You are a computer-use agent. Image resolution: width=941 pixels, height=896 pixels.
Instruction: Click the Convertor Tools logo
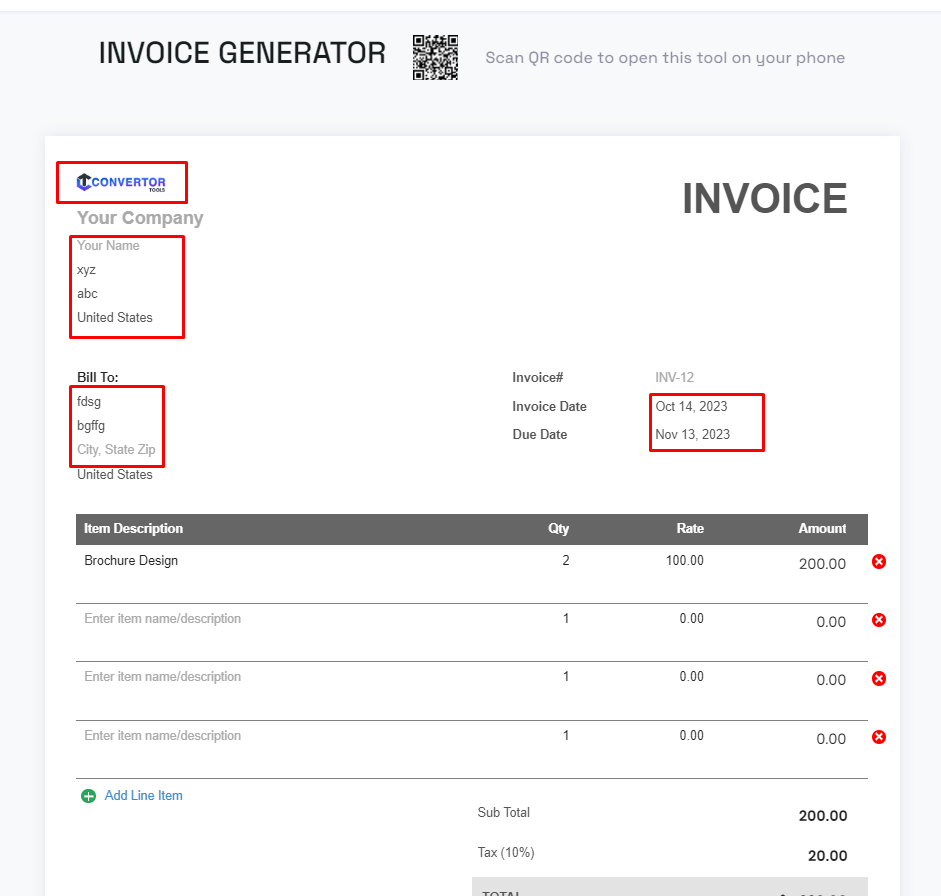pos(121,182)
